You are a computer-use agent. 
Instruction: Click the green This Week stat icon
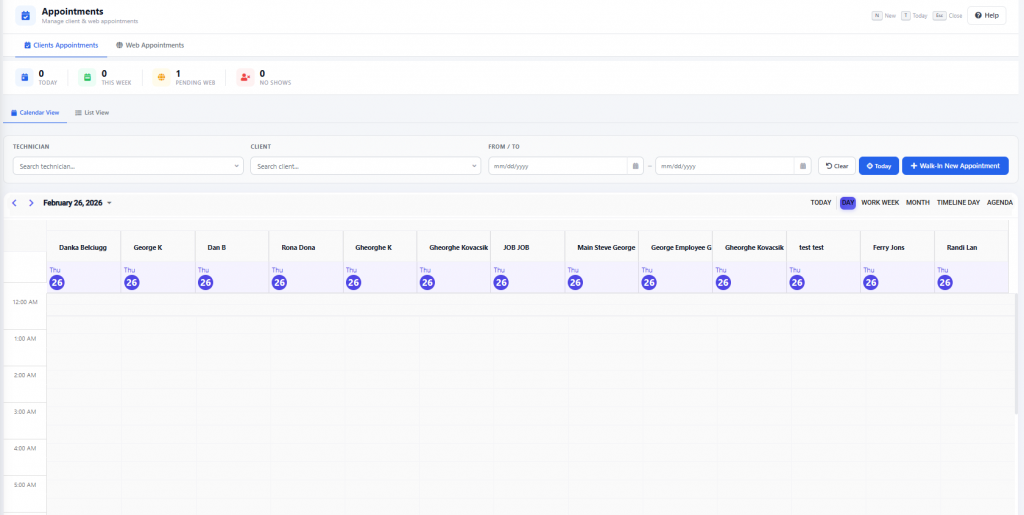[x=87, y=77]
